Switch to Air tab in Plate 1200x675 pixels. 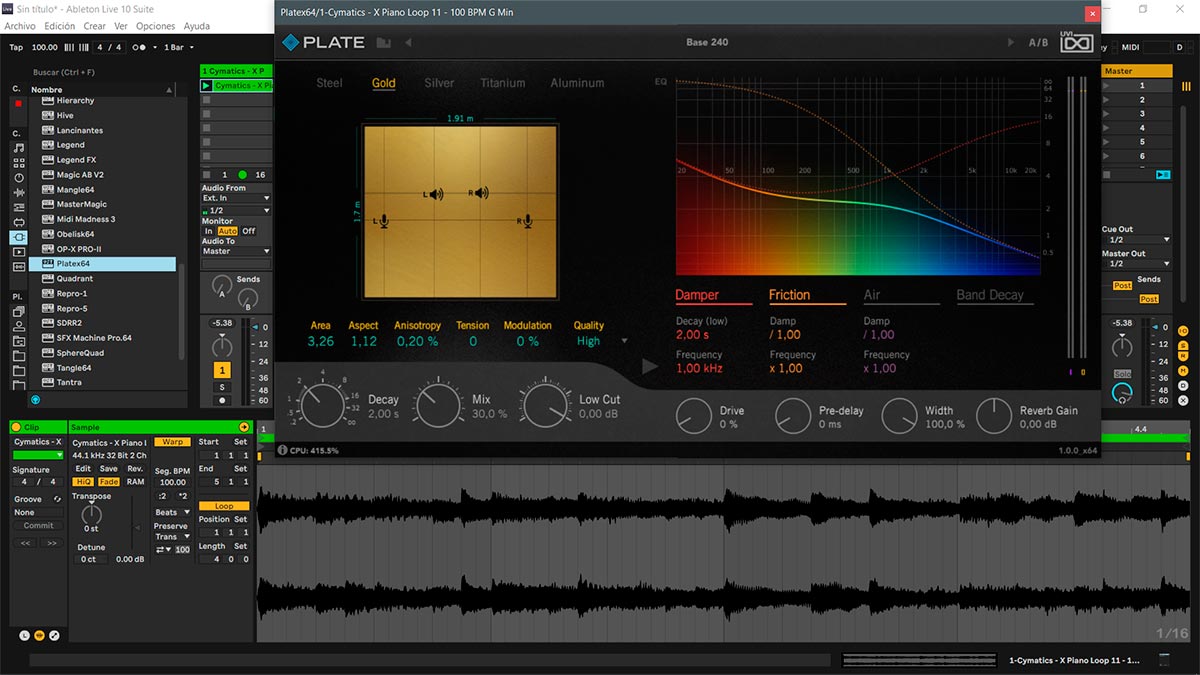click(872, 295)
